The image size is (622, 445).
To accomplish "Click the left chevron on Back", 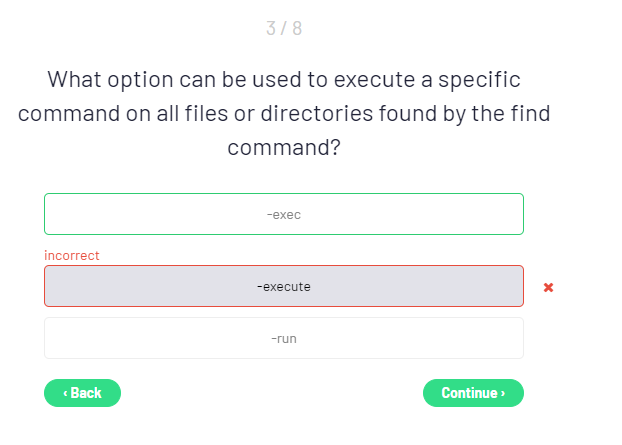I will 66,393.
